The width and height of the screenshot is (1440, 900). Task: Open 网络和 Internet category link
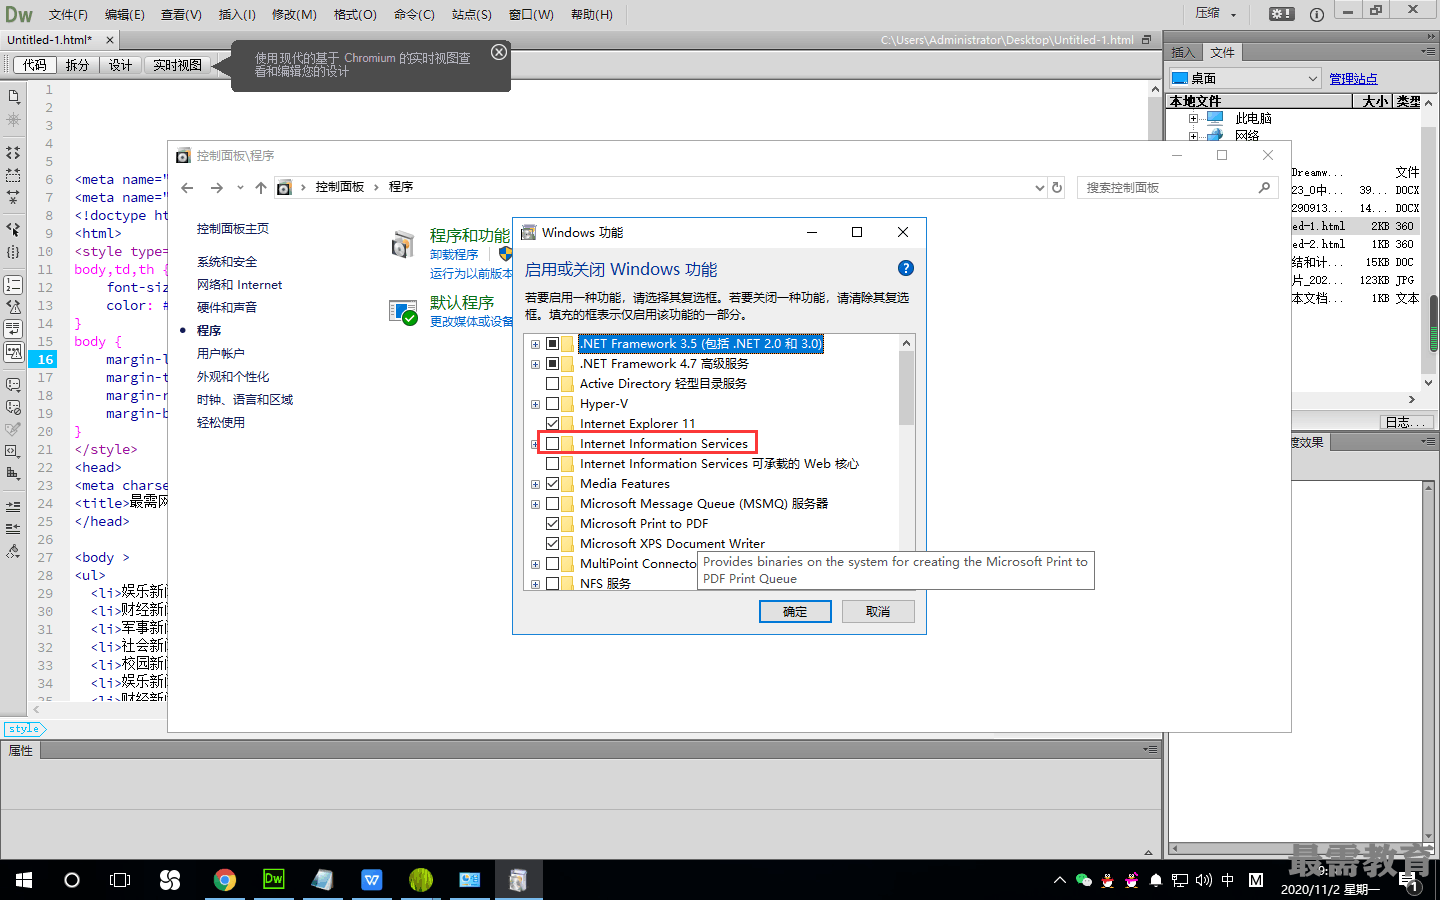239,285
